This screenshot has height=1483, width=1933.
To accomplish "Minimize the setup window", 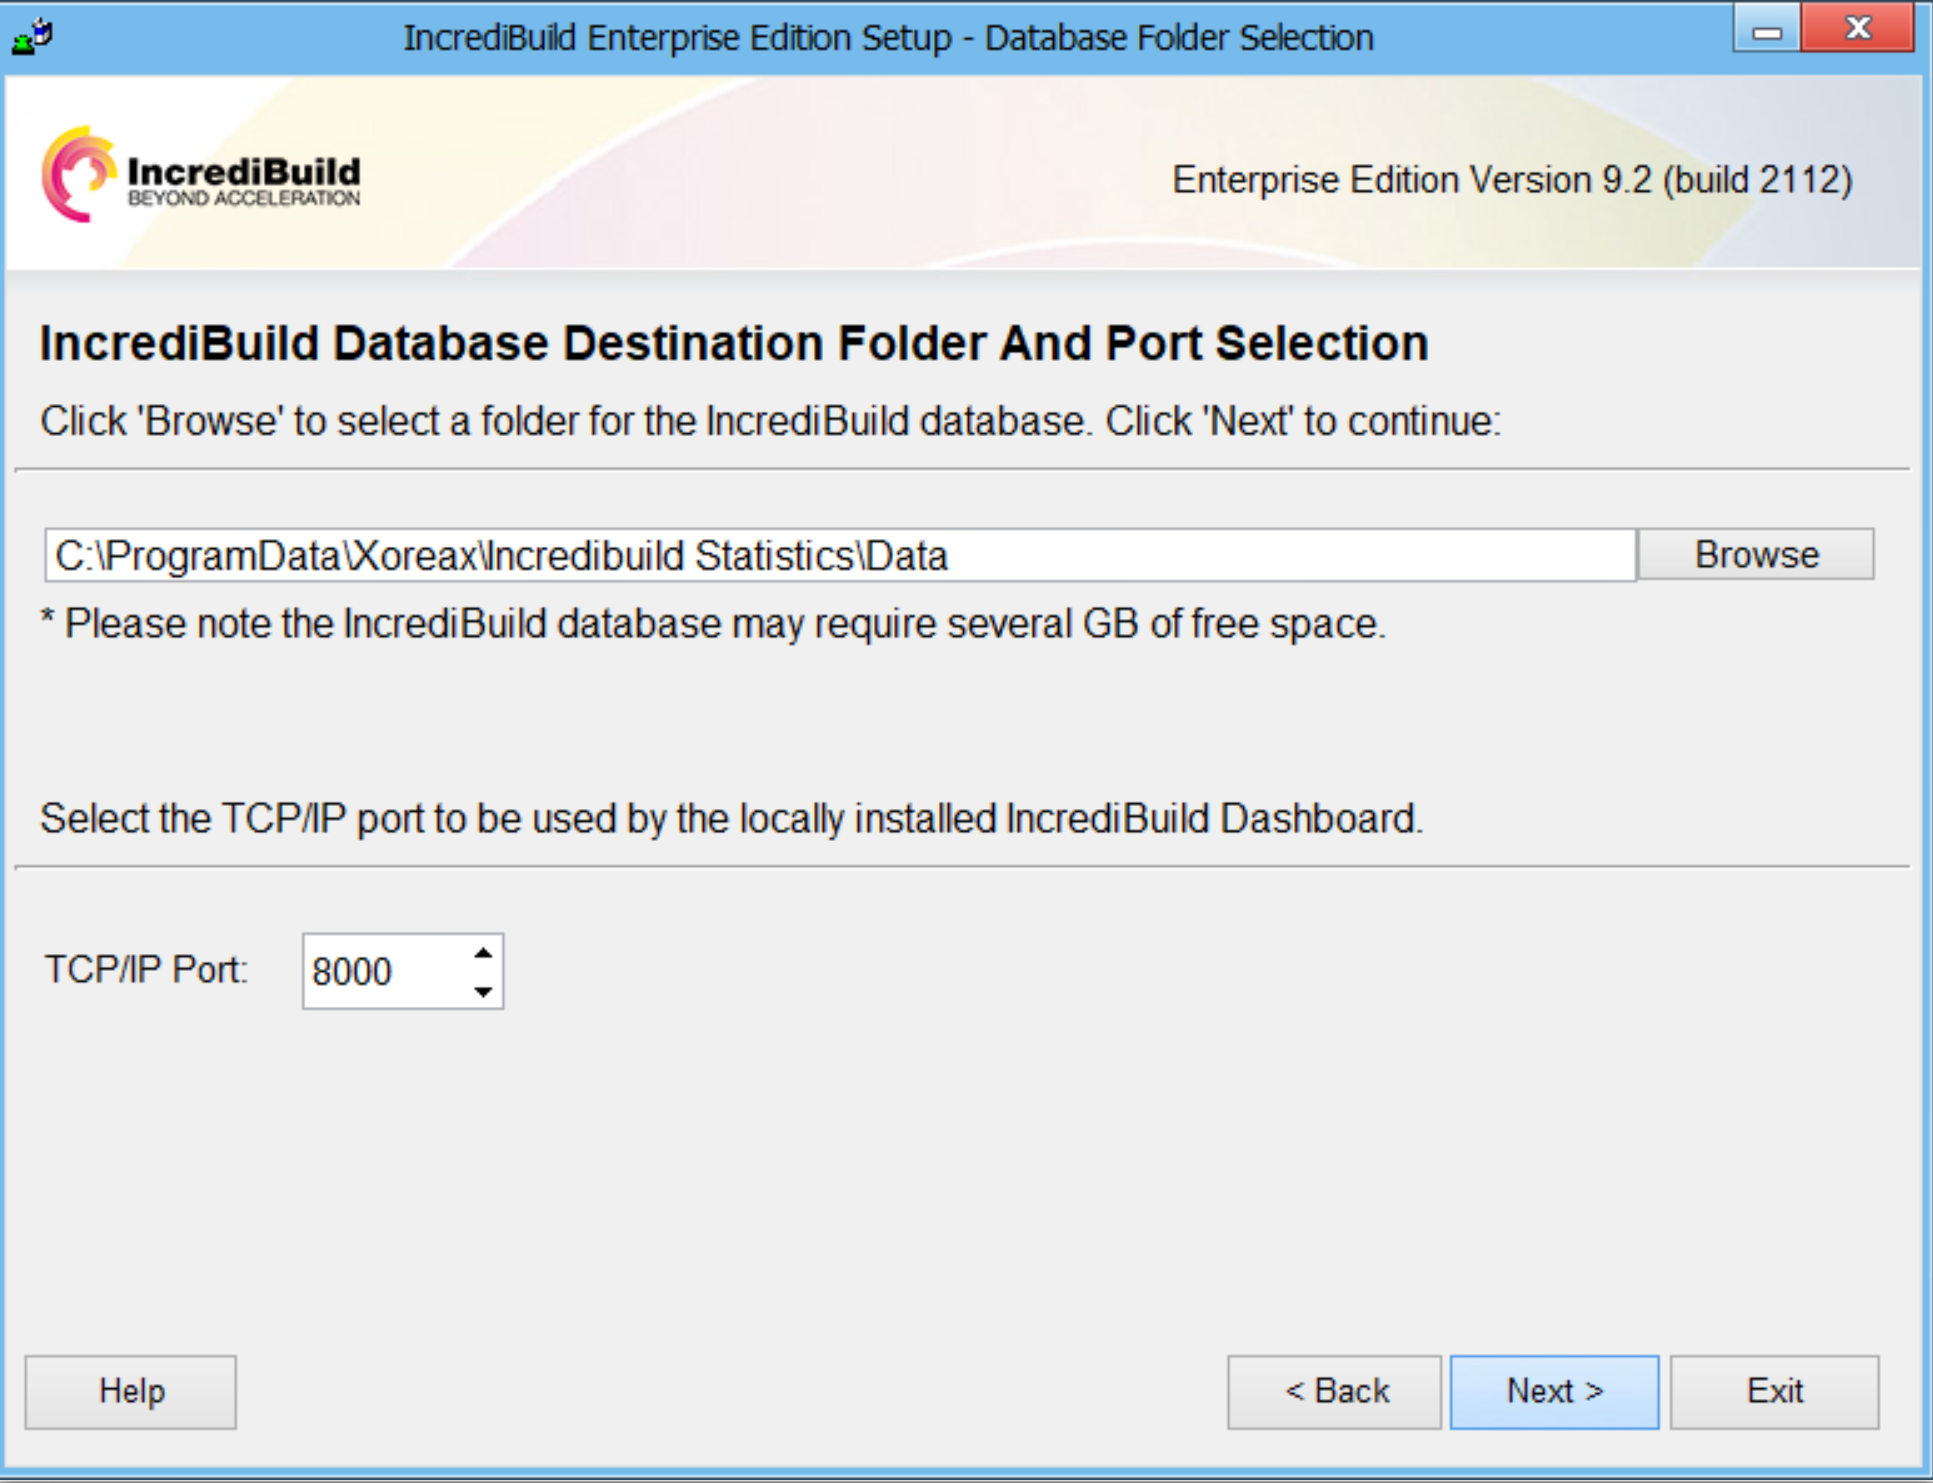I will tap(1767, 30).
